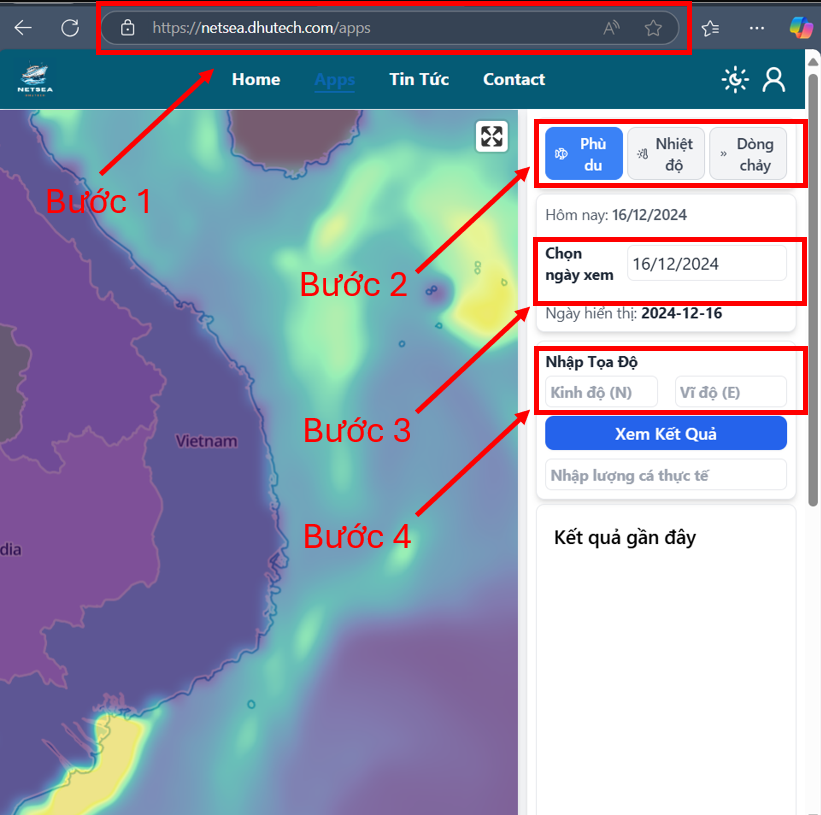Focus Nhập lượng cá thực tế field

coord(665,475)
